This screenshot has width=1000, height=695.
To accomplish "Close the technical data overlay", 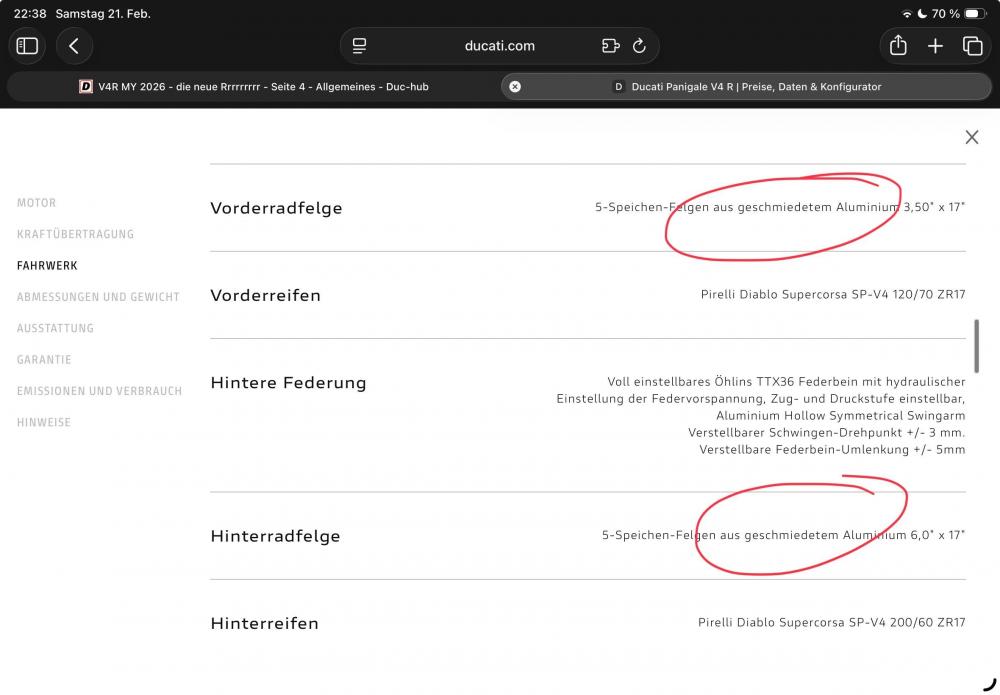I will click(971, 137).
